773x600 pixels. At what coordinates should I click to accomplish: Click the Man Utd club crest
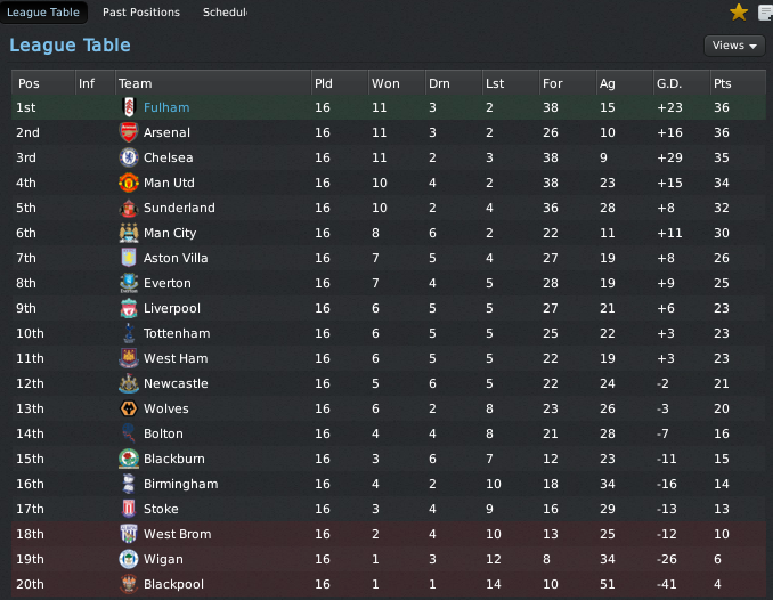[127, 182]
